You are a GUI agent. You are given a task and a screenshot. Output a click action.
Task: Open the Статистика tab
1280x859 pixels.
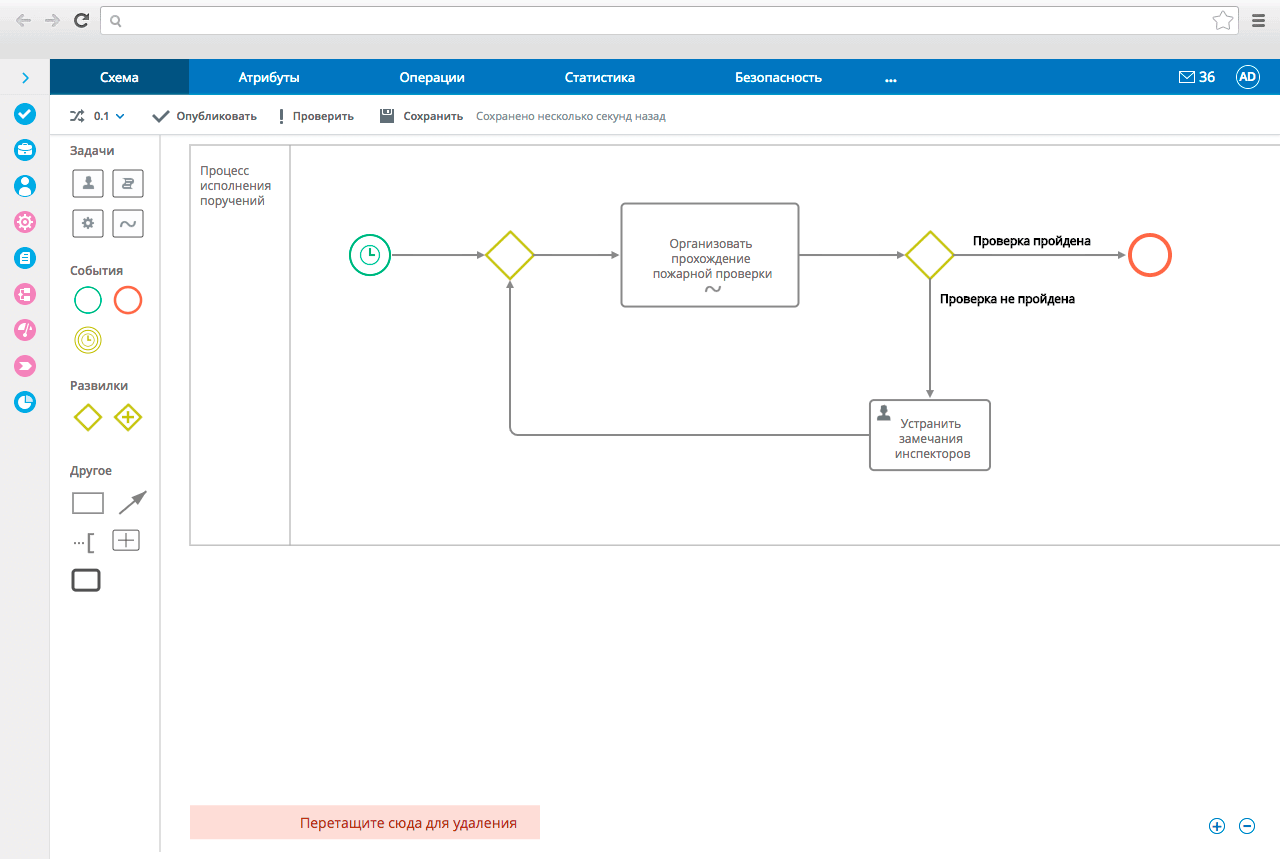[599, 78]
